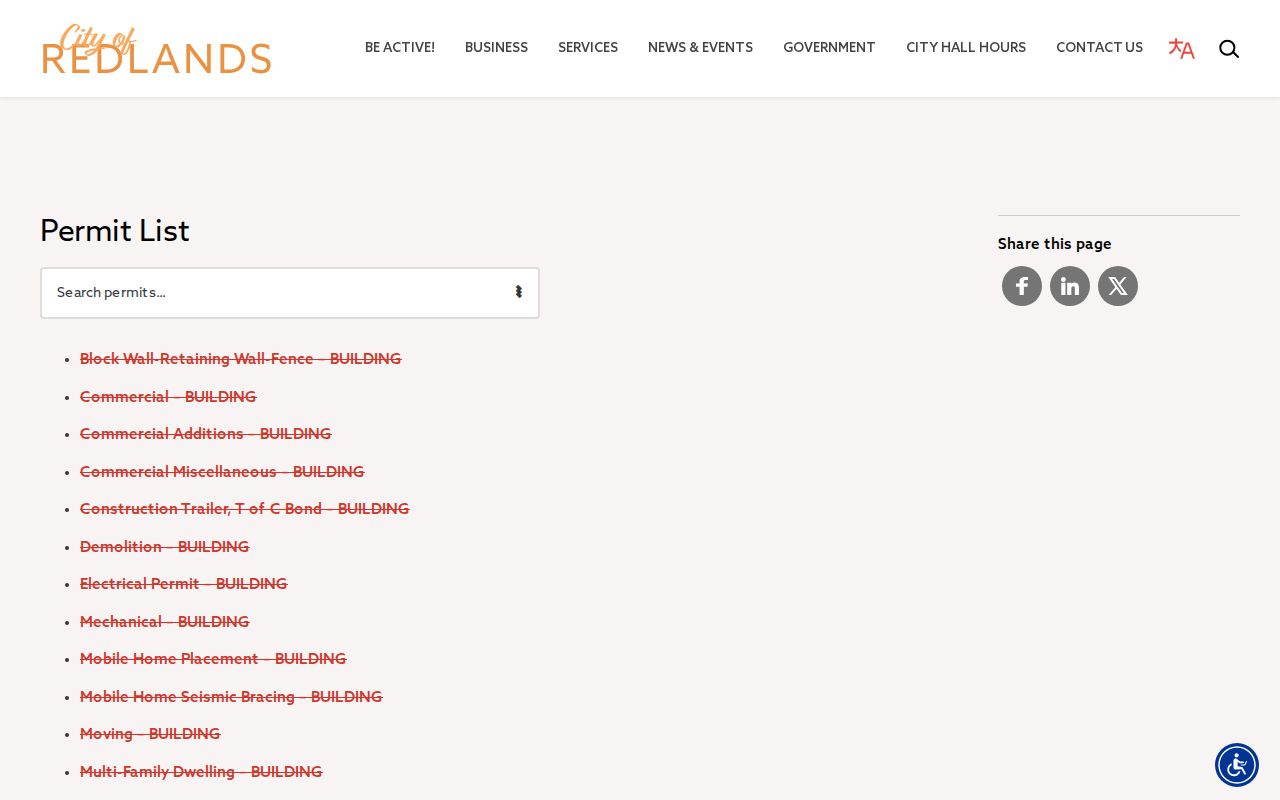
Task: Open Demolition – BUILDING permit link
Action: coord(165,547)
